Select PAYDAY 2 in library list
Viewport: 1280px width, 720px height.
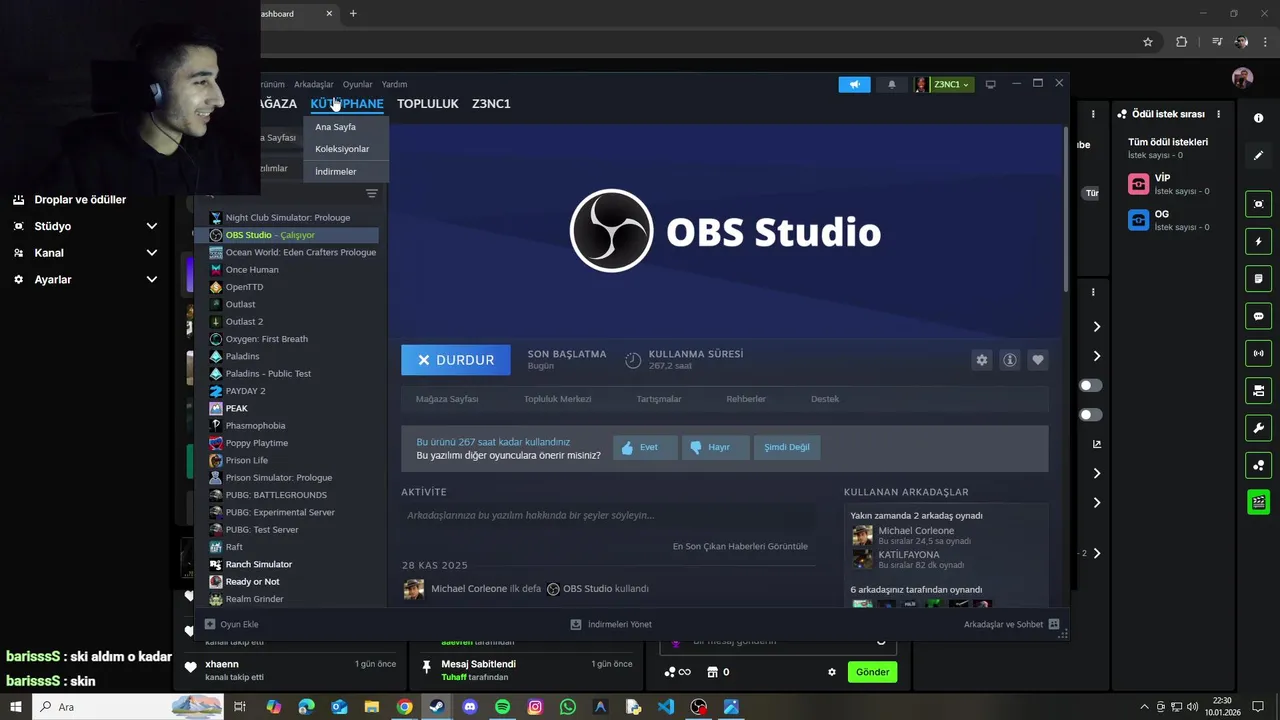(x=245, y=391)
